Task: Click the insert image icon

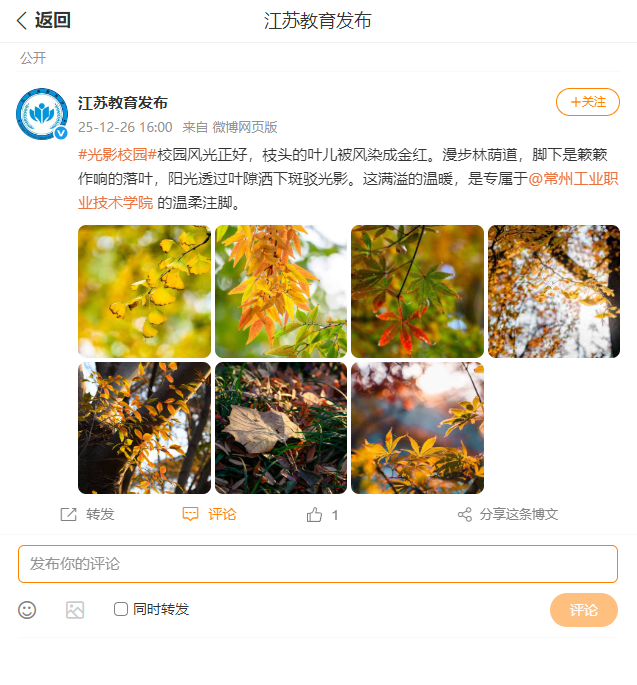Action: coord(75,610)
